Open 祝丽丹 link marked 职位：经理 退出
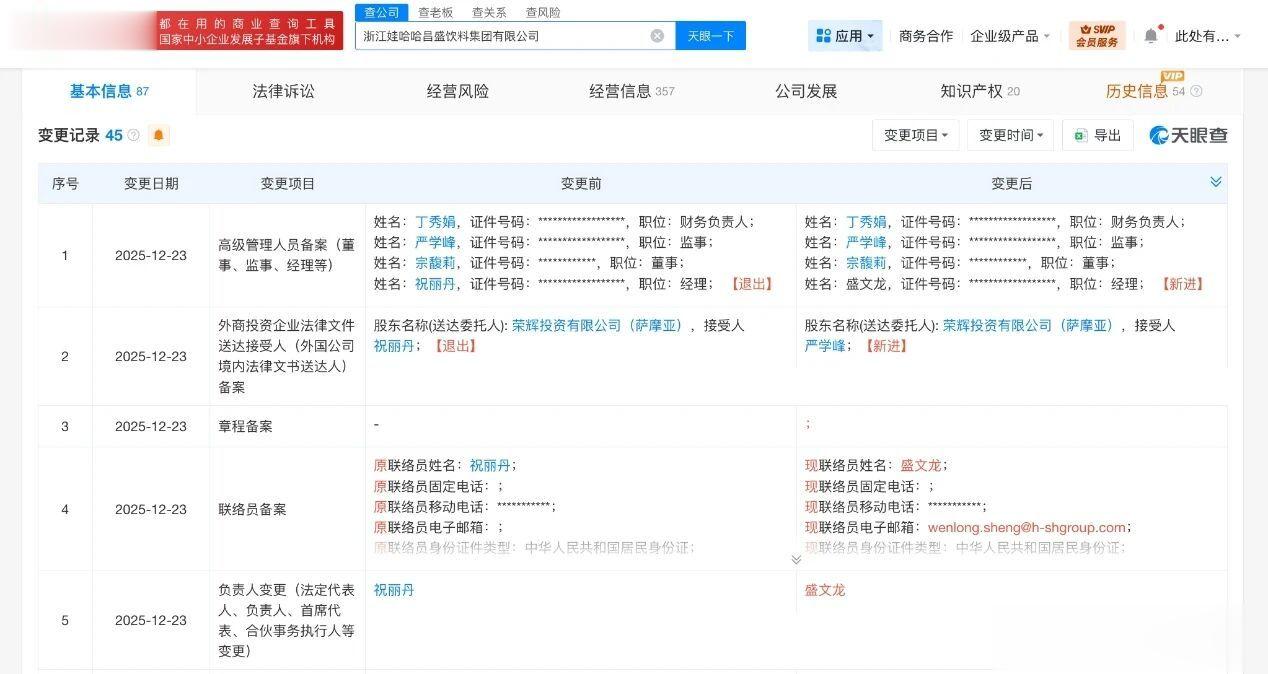 435,284
